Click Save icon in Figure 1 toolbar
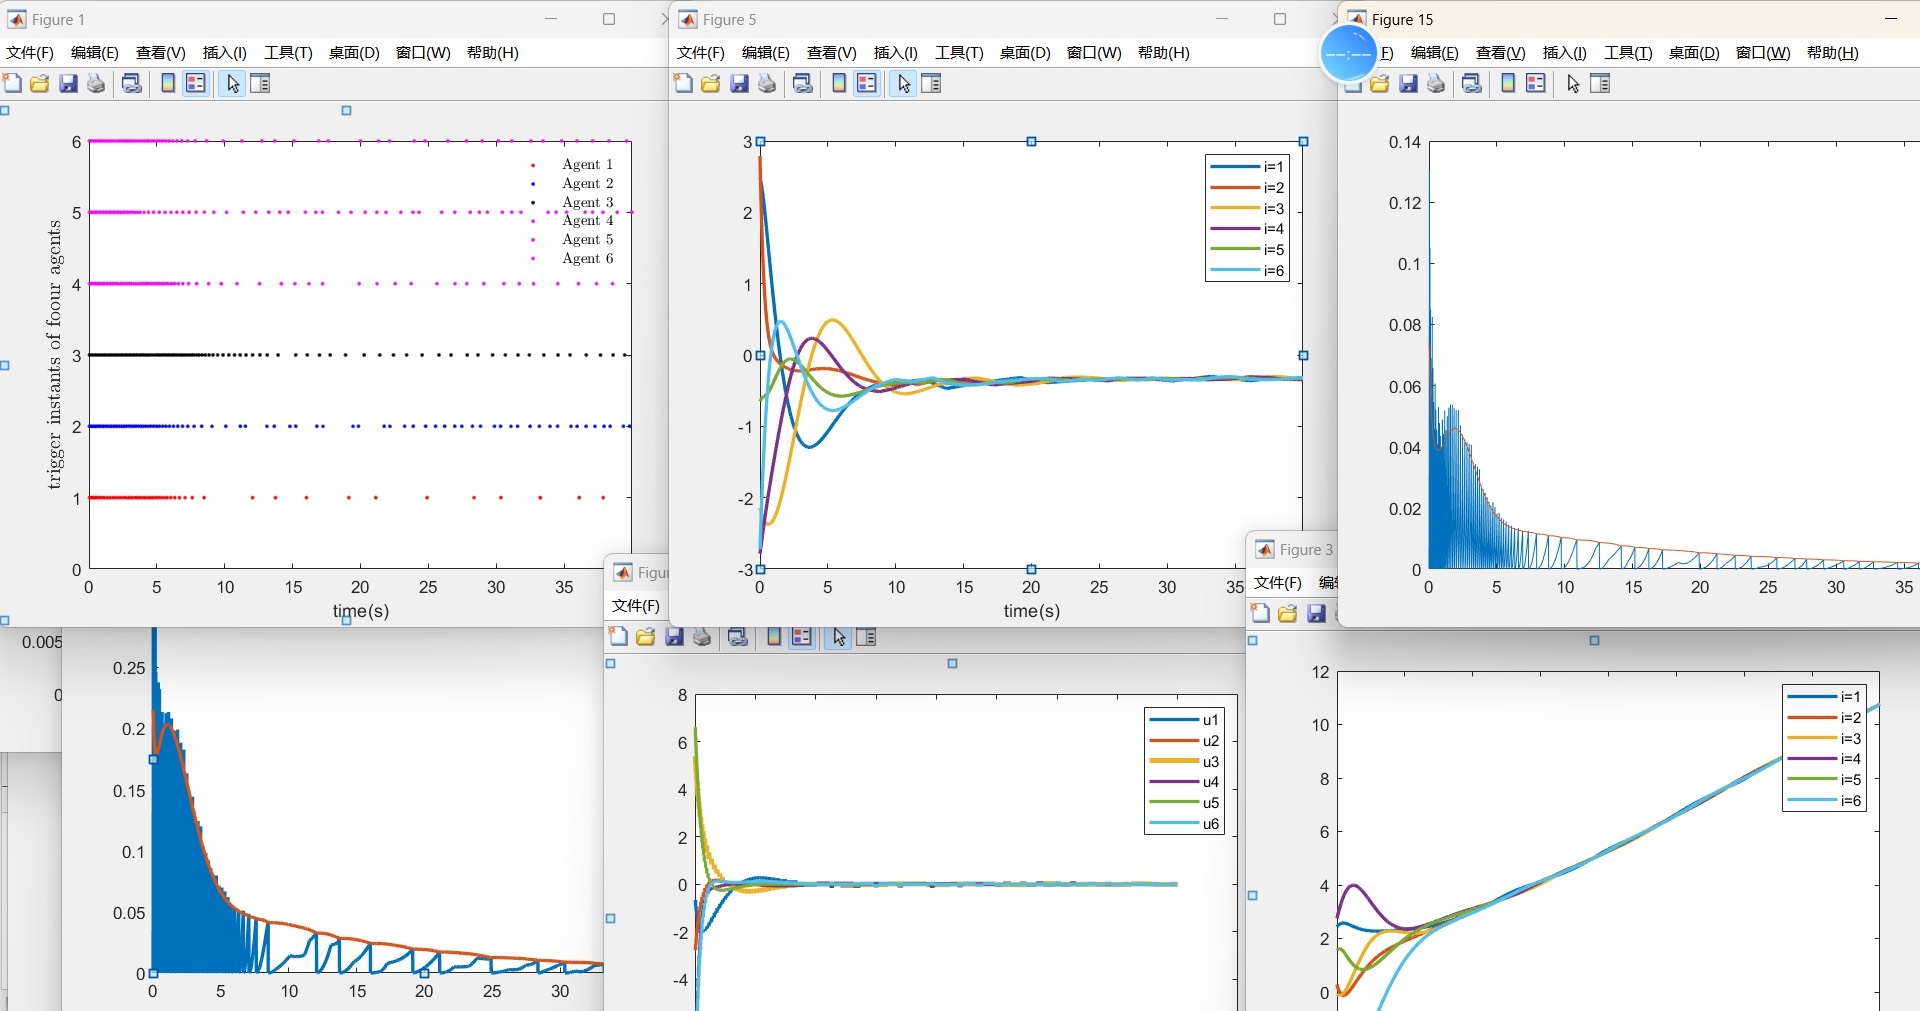Image resolution: width=1920 pixels, height=1011 pixels. click(68, 83)
